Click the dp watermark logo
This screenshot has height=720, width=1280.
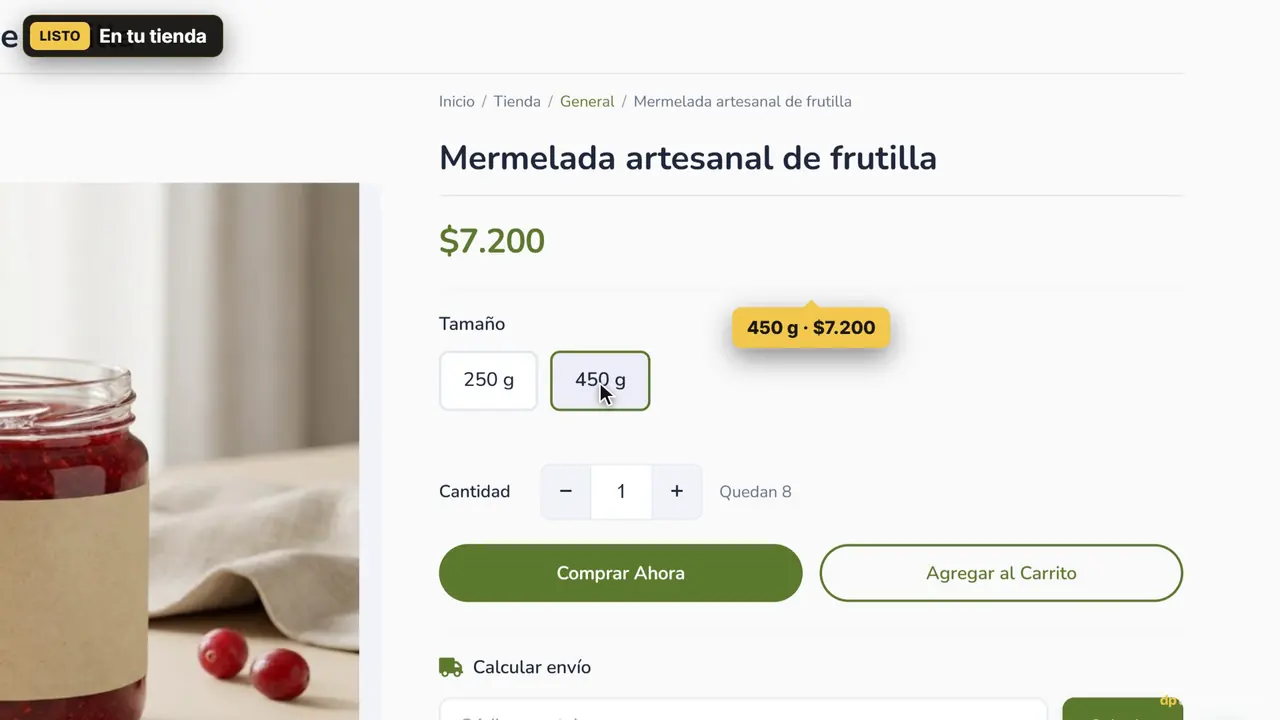point(1168,701)
